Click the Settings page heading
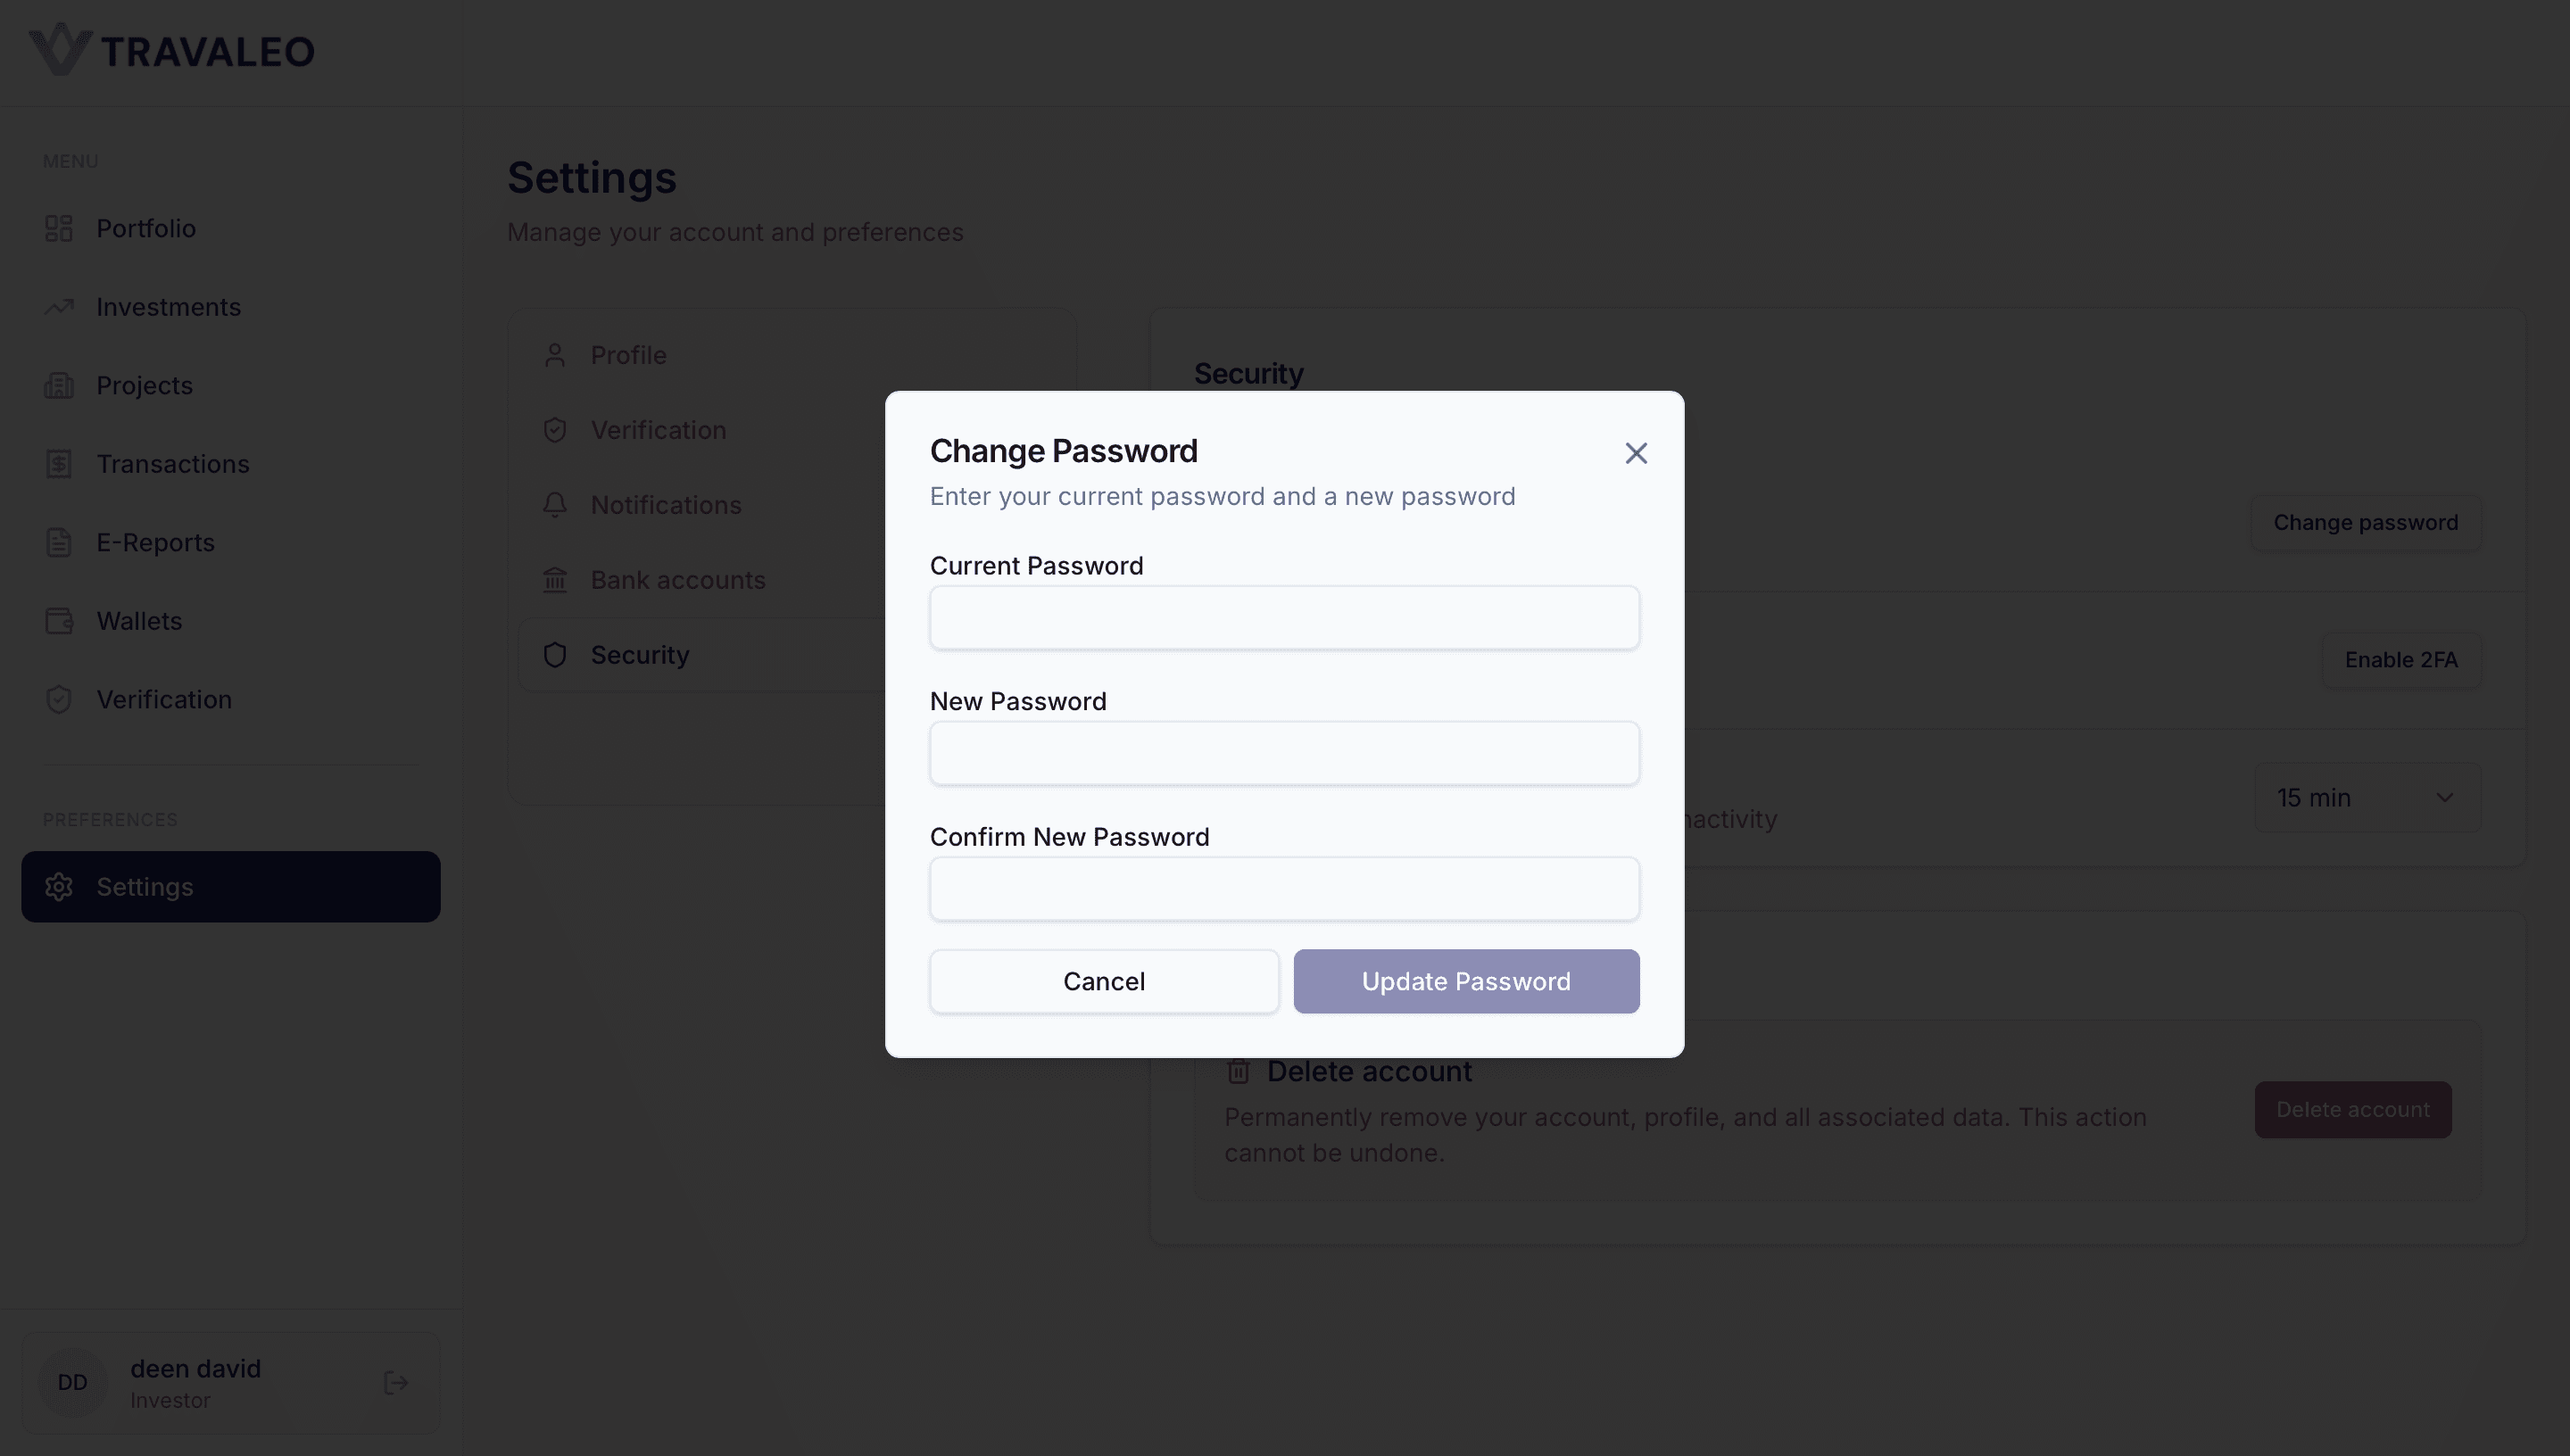The width and height of the screenshot is (2570, 1456). click(592, 178)
